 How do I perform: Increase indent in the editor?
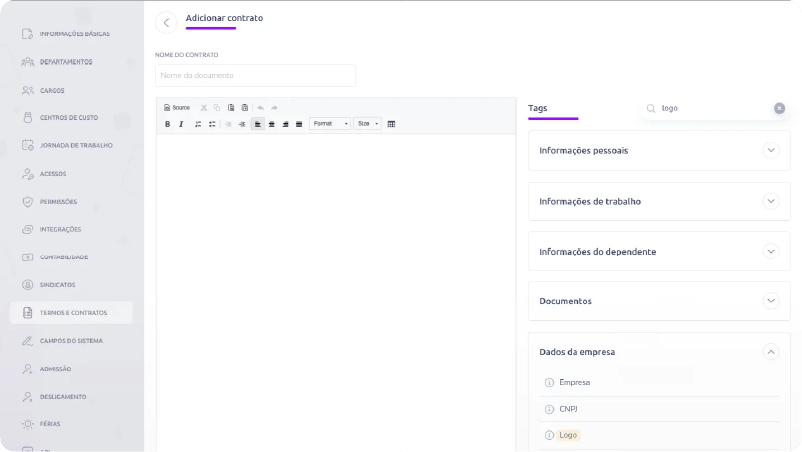click(x=242, y=124)
